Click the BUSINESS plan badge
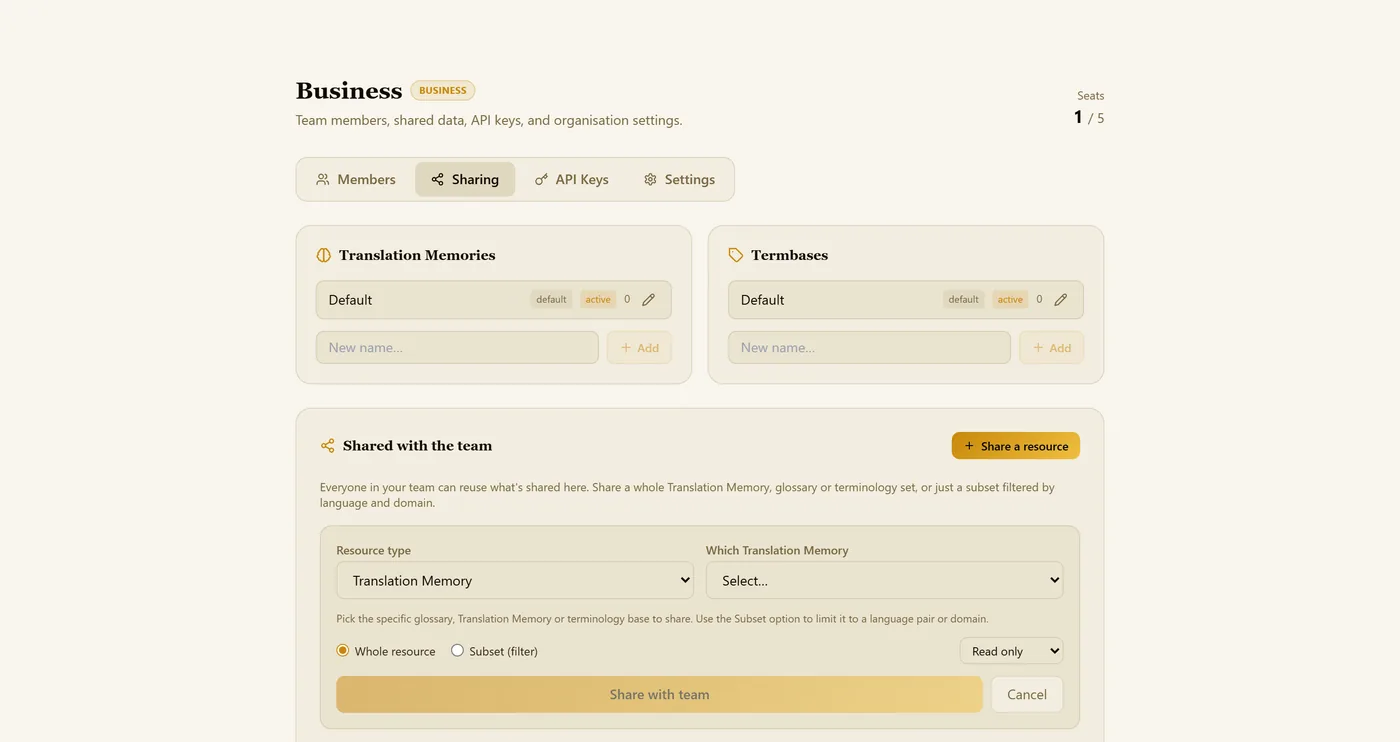The image size is (1400, 742). click(443, 90)
